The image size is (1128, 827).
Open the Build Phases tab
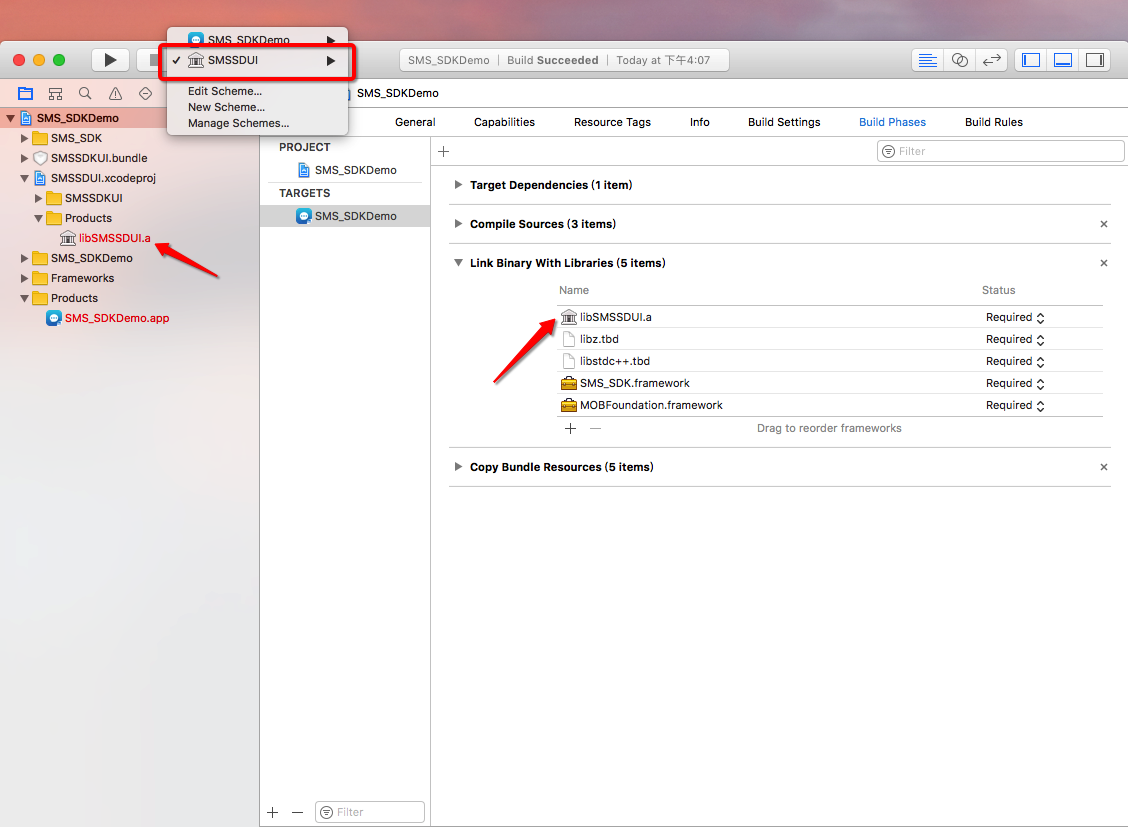(x=892, y=122)
